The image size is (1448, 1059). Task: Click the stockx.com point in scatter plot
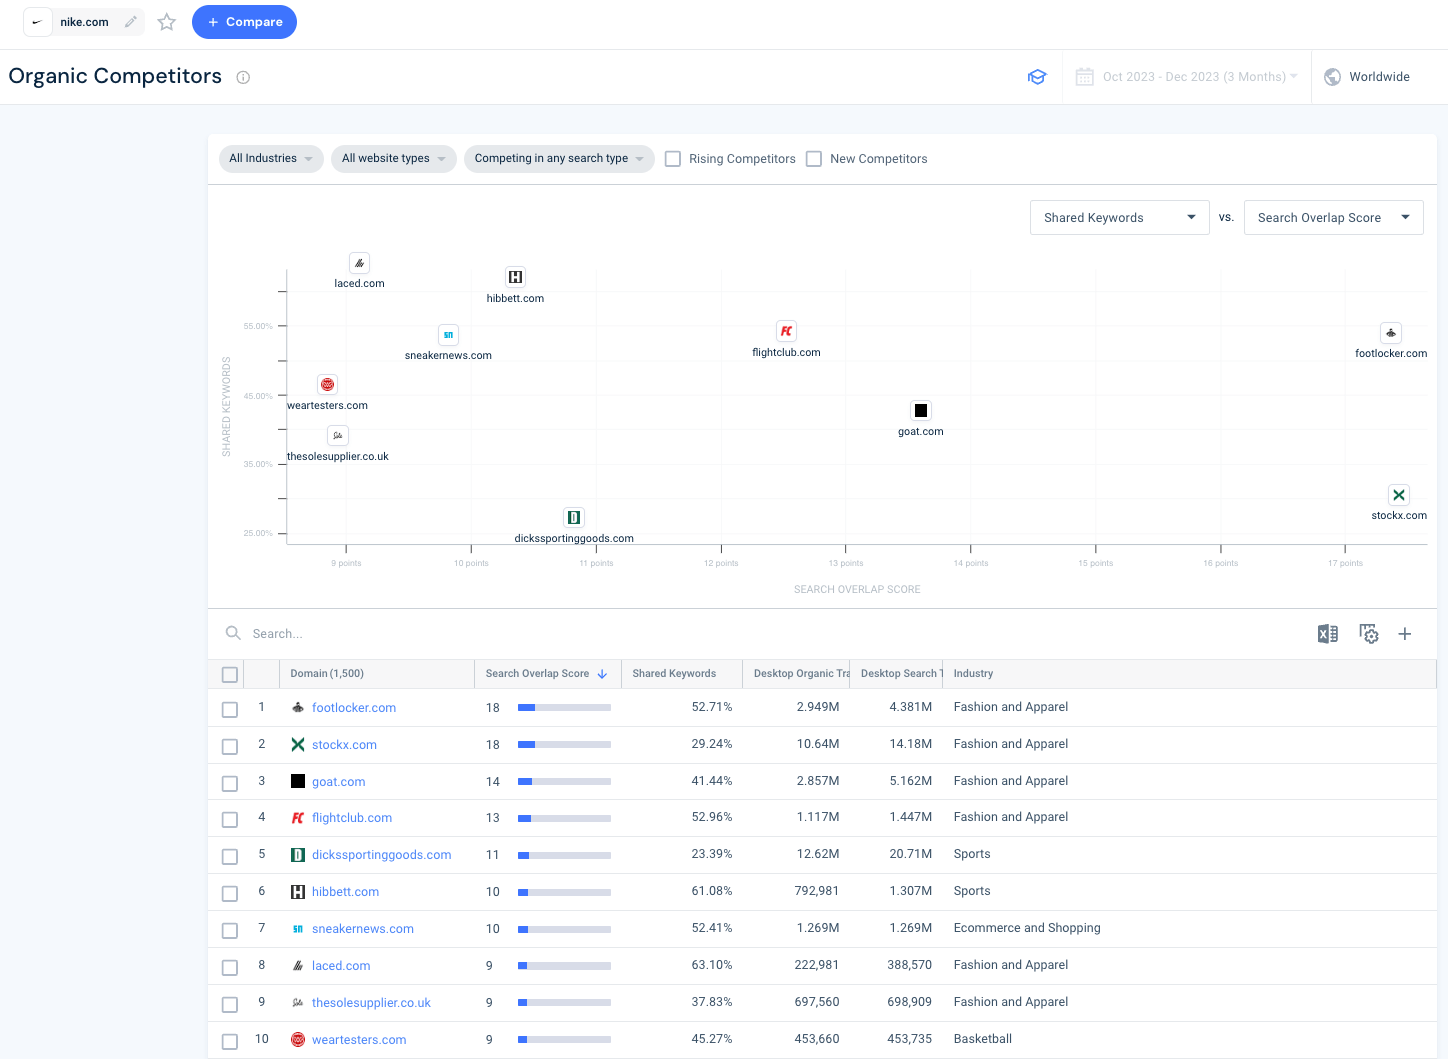(x=1399, y=495)
